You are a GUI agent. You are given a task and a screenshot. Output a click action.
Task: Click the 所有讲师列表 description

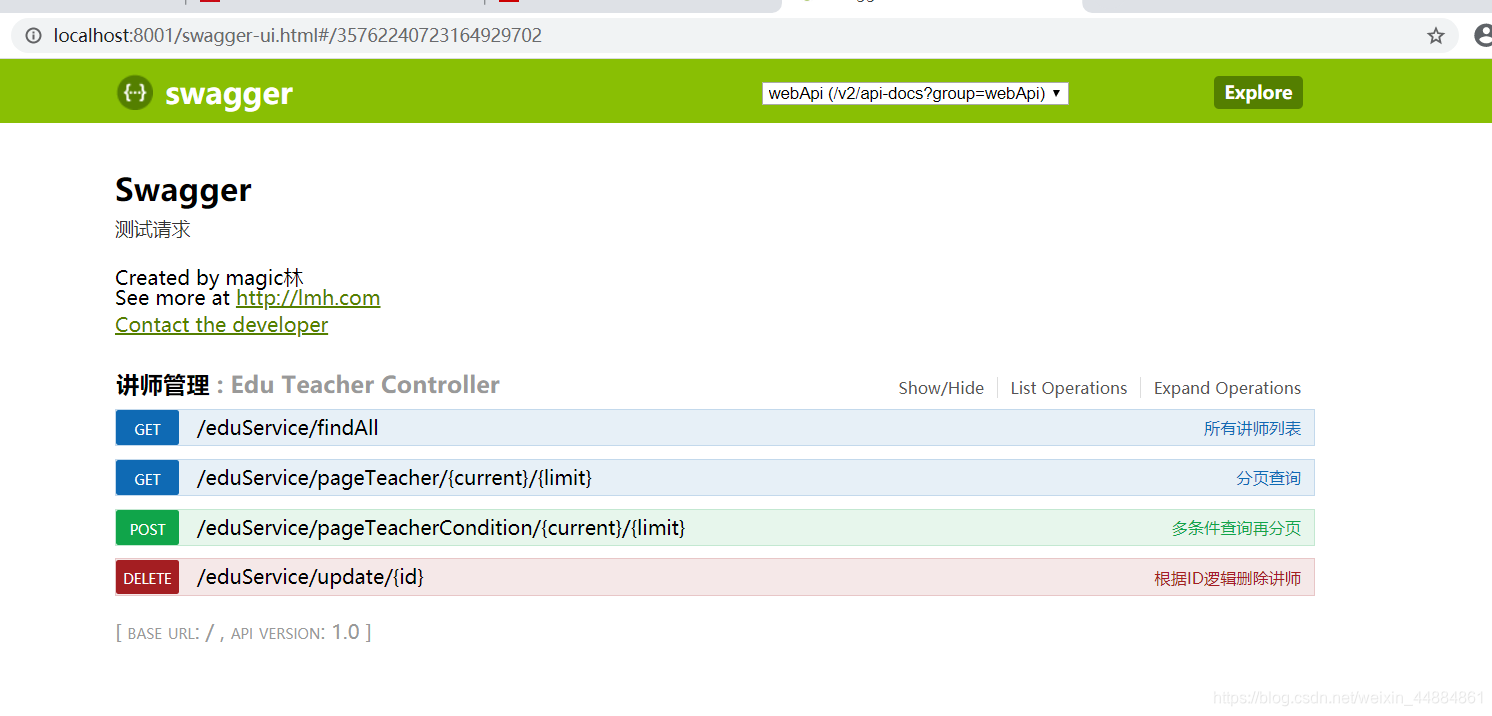coord(1253,429)
